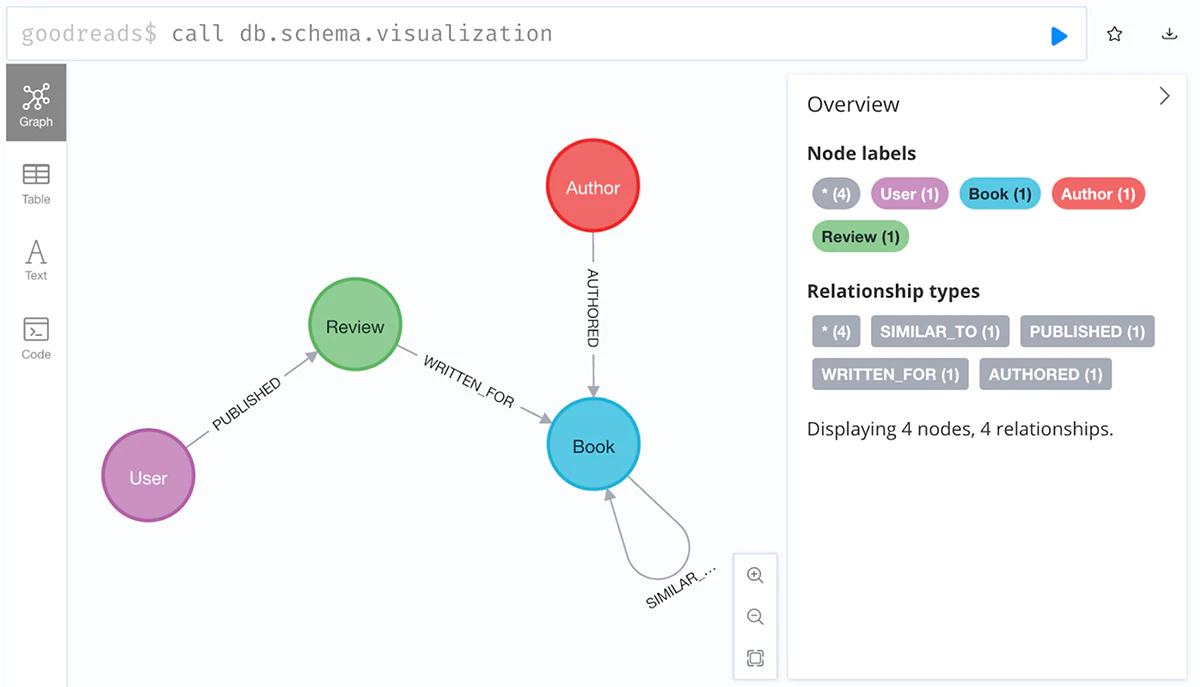Save query to favorites with star icon
1200x687 pixels.
coord(1115,35)
